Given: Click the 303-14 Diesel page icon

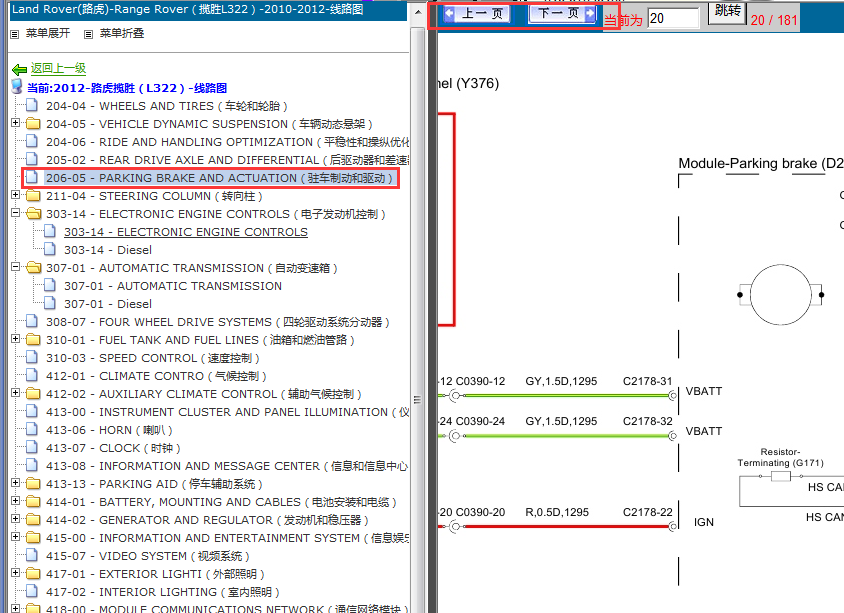Looking at the screenshot, I should tap(50, 249).
